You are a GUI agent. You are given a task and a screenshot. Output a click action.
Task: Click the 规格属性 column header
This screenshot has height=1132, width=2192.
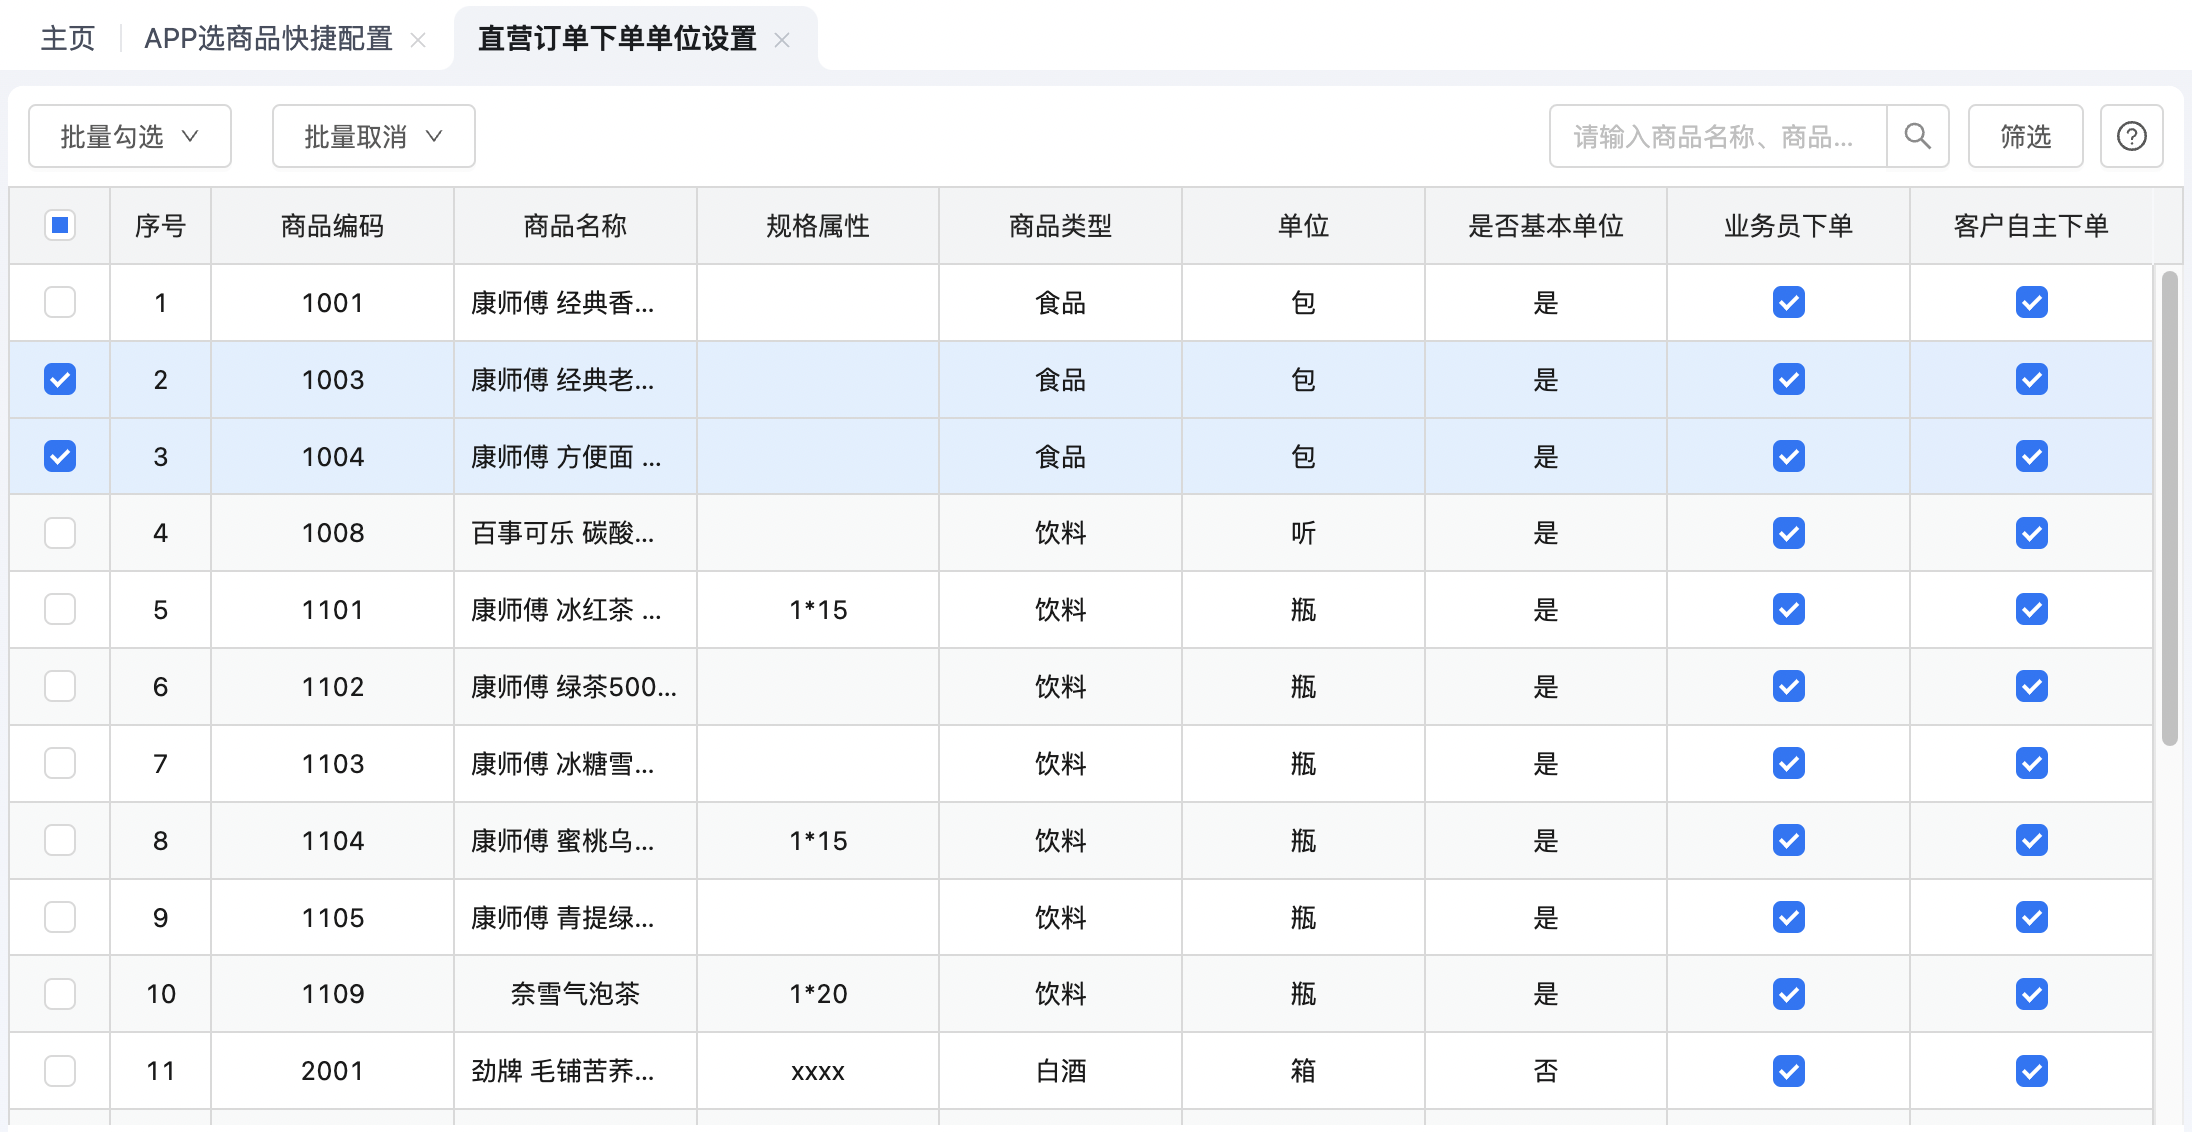pyautogui.click(x=818, y=226)
